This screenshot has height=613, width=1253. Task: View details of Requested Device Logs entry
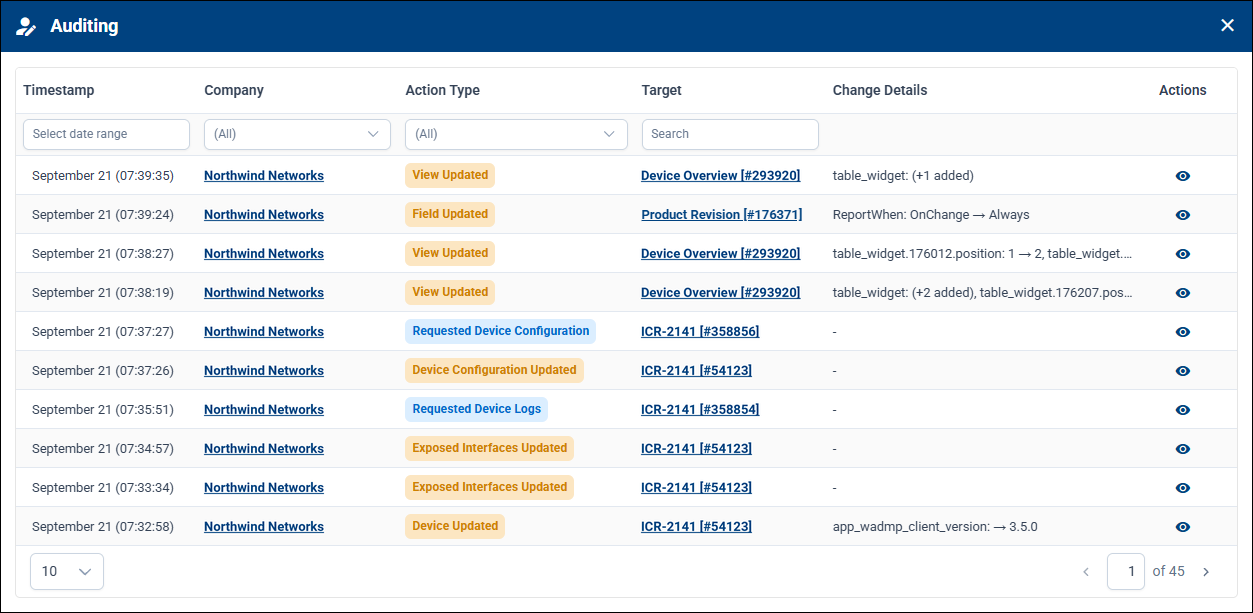[1183, 410]
